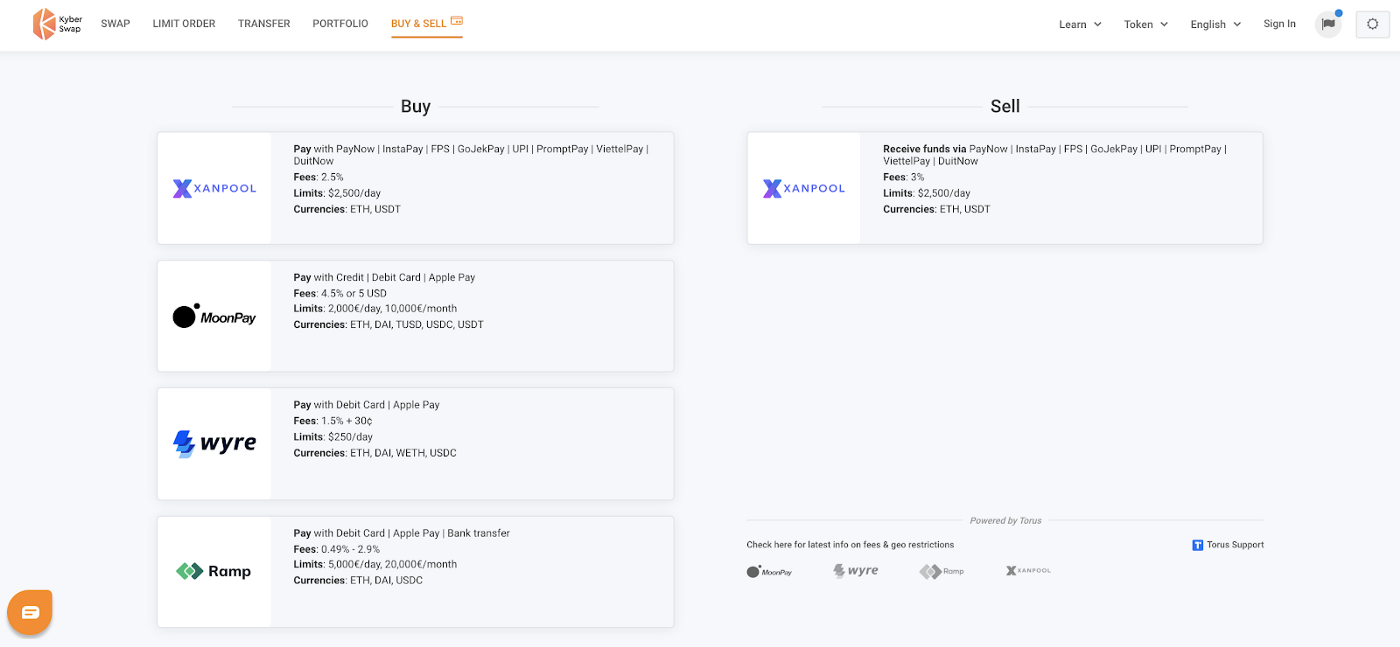Image resolution: width=1400 pixels, height=647 pixels.
Task: Click 'Fees: 3%' in Sell XanPool card
Action: point(904,177)
